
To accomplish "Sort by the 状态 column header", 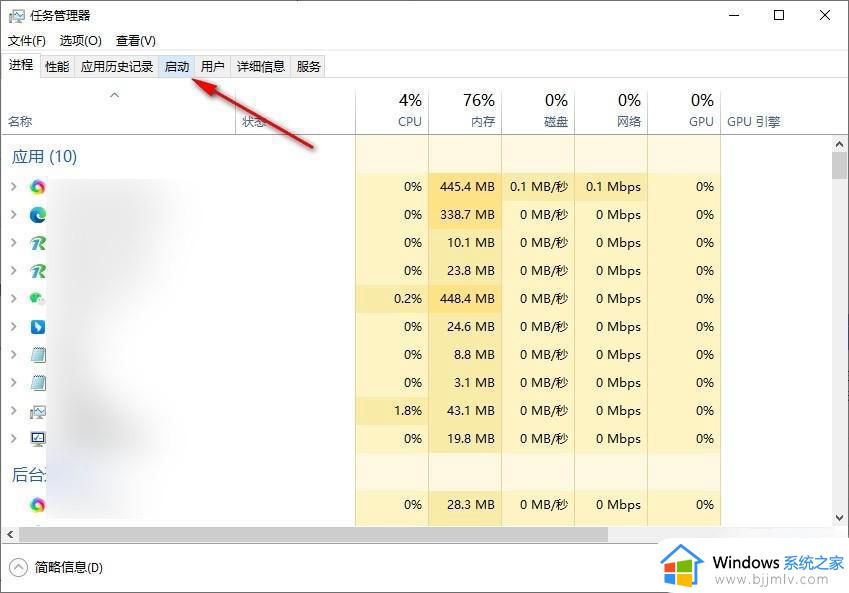I will [x=296, y=112].
